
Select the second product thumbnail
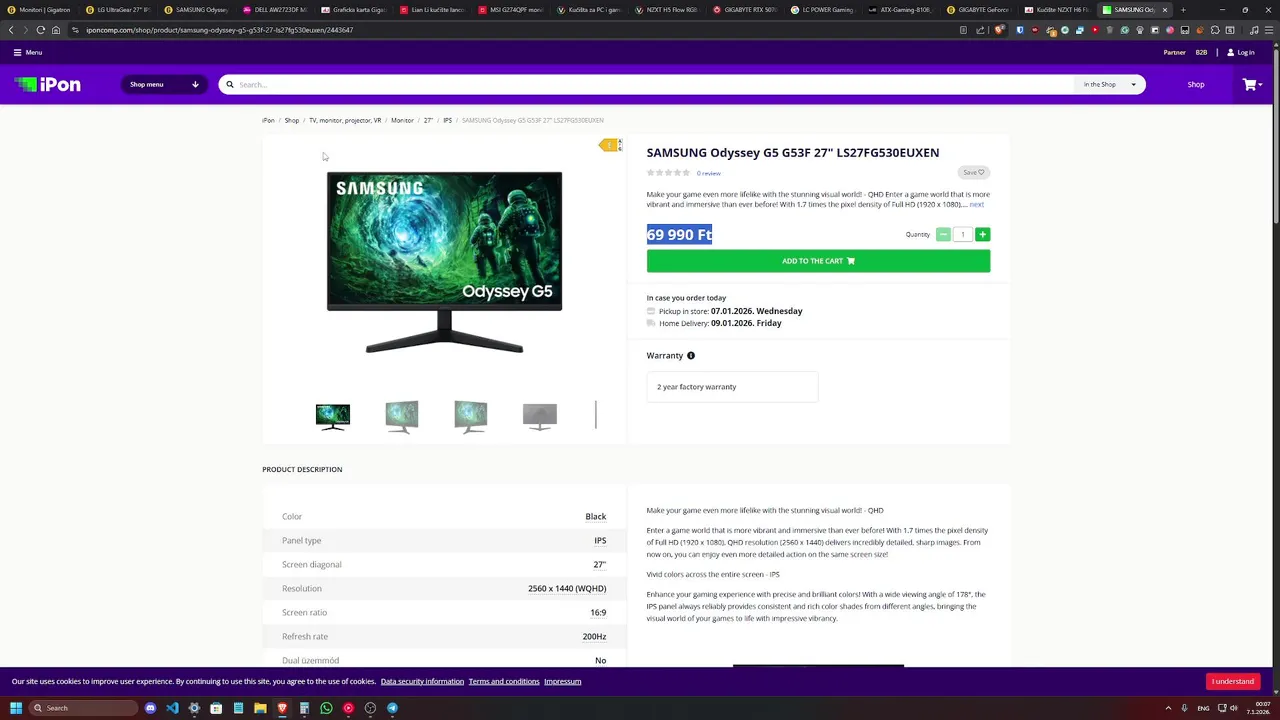[402, 416]
